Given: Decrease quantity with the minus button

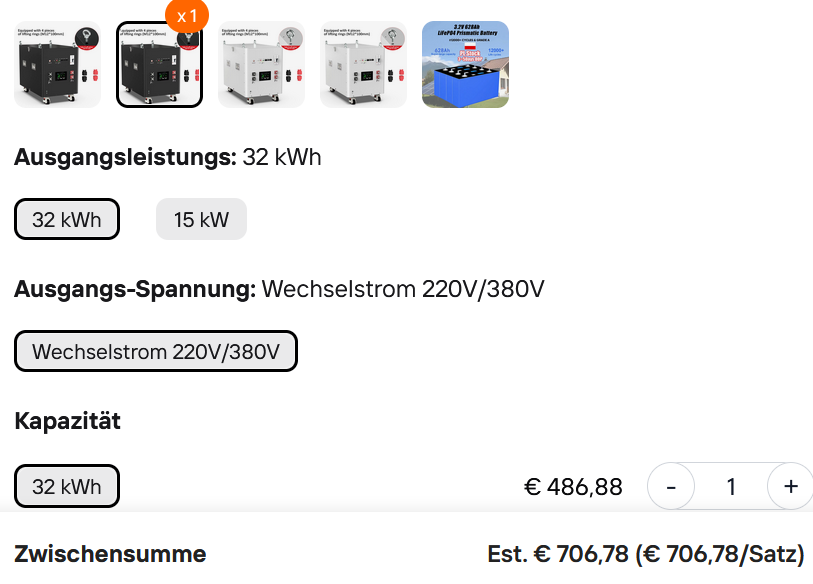Looking at the screenshot, I should coord(672,487).
